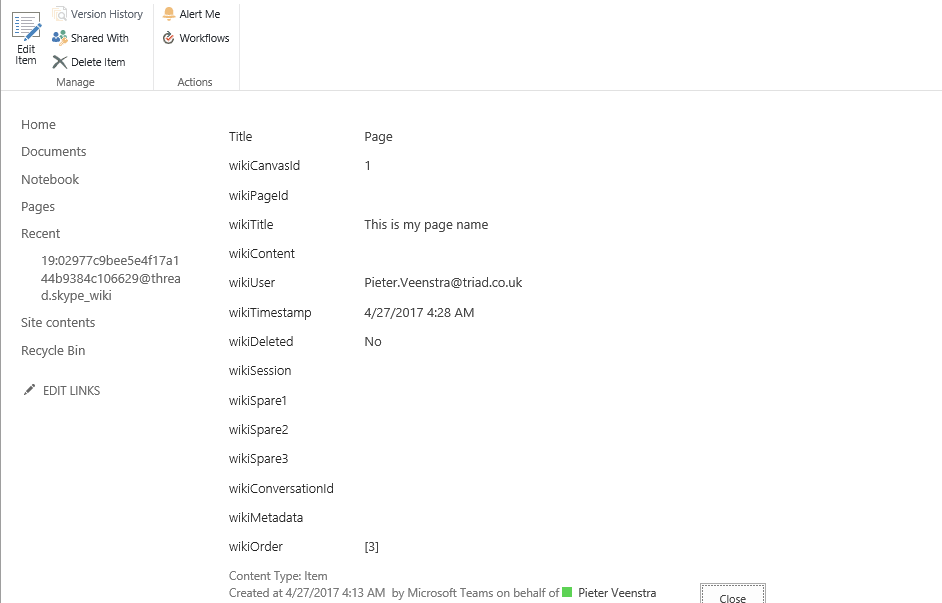
Task: Open Version History icon
Action: 59,14
